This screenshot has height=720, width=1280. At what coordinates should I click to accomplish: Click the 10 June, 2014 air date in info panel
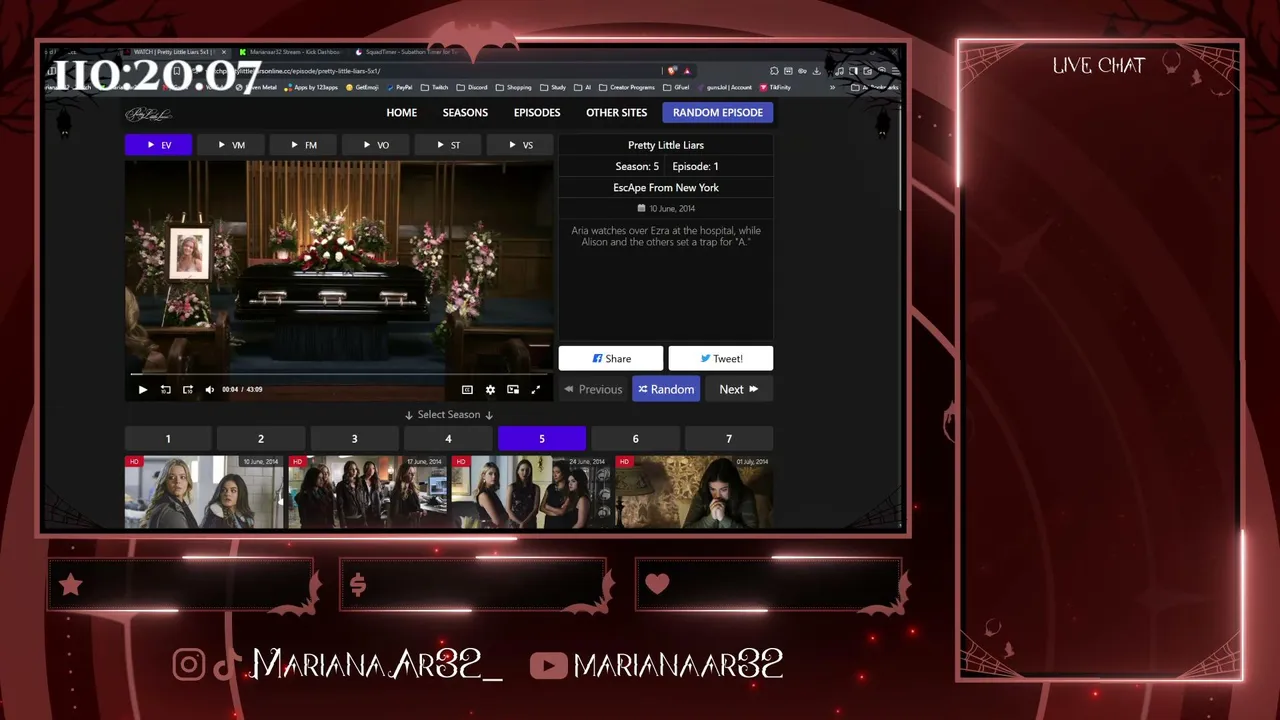(666, 209)
